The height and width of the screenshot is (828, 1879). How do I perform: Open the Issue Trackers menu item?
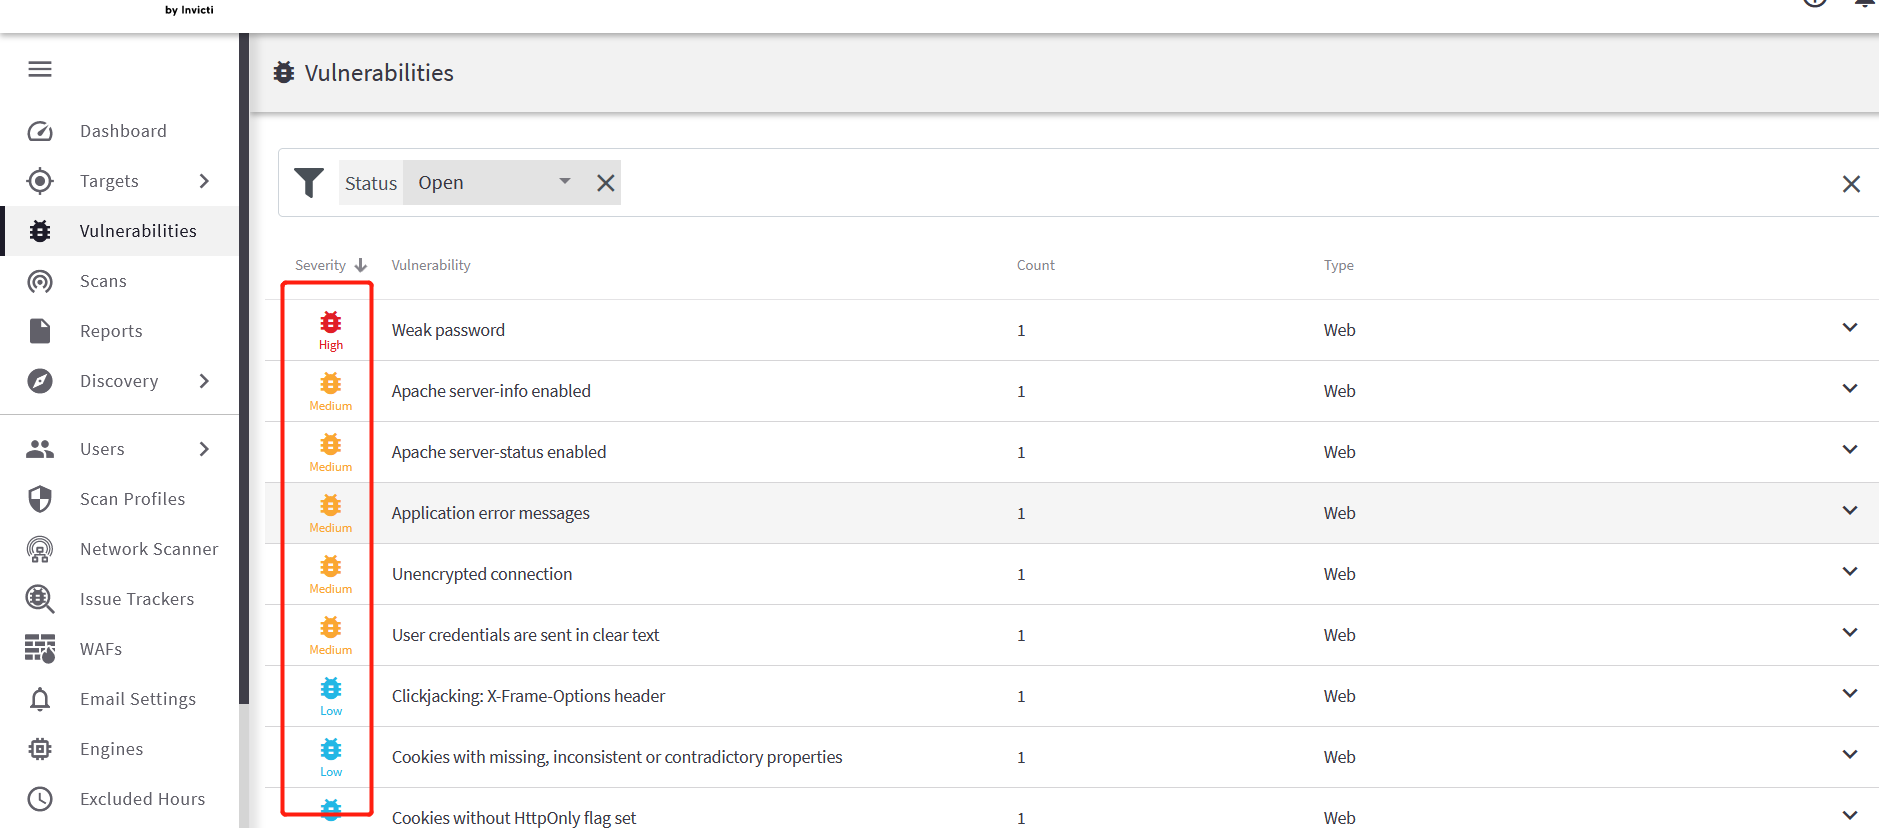pos(120,599)
